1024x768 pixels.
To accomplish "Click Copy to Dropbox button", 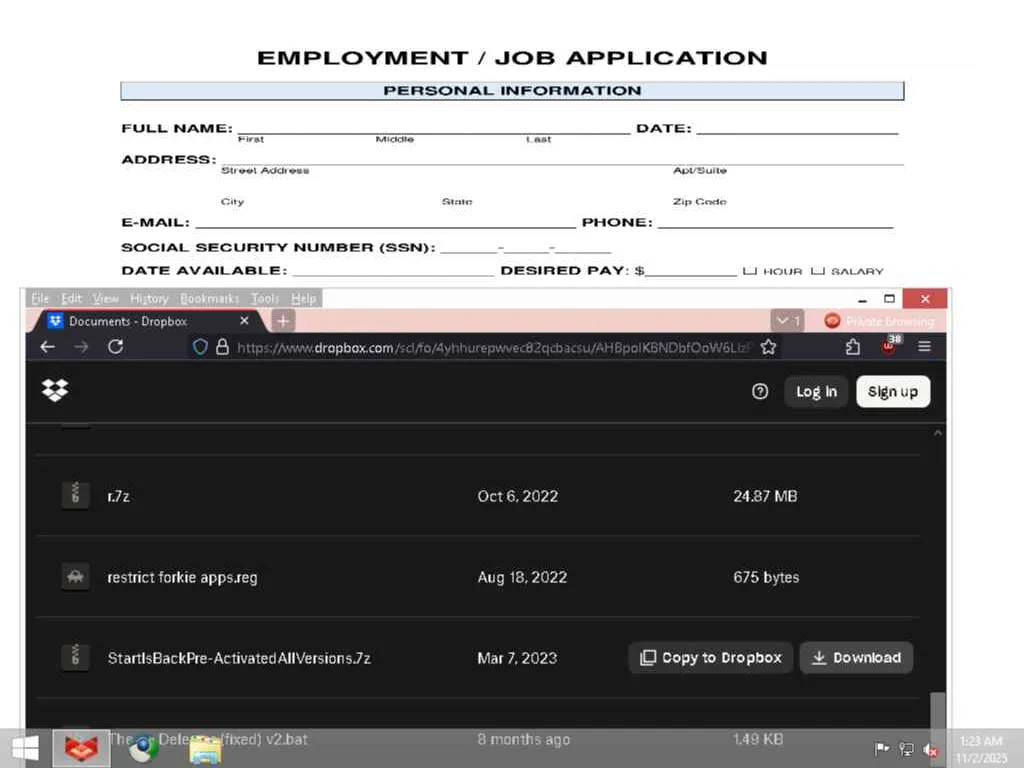I will (x=711, y=658).
